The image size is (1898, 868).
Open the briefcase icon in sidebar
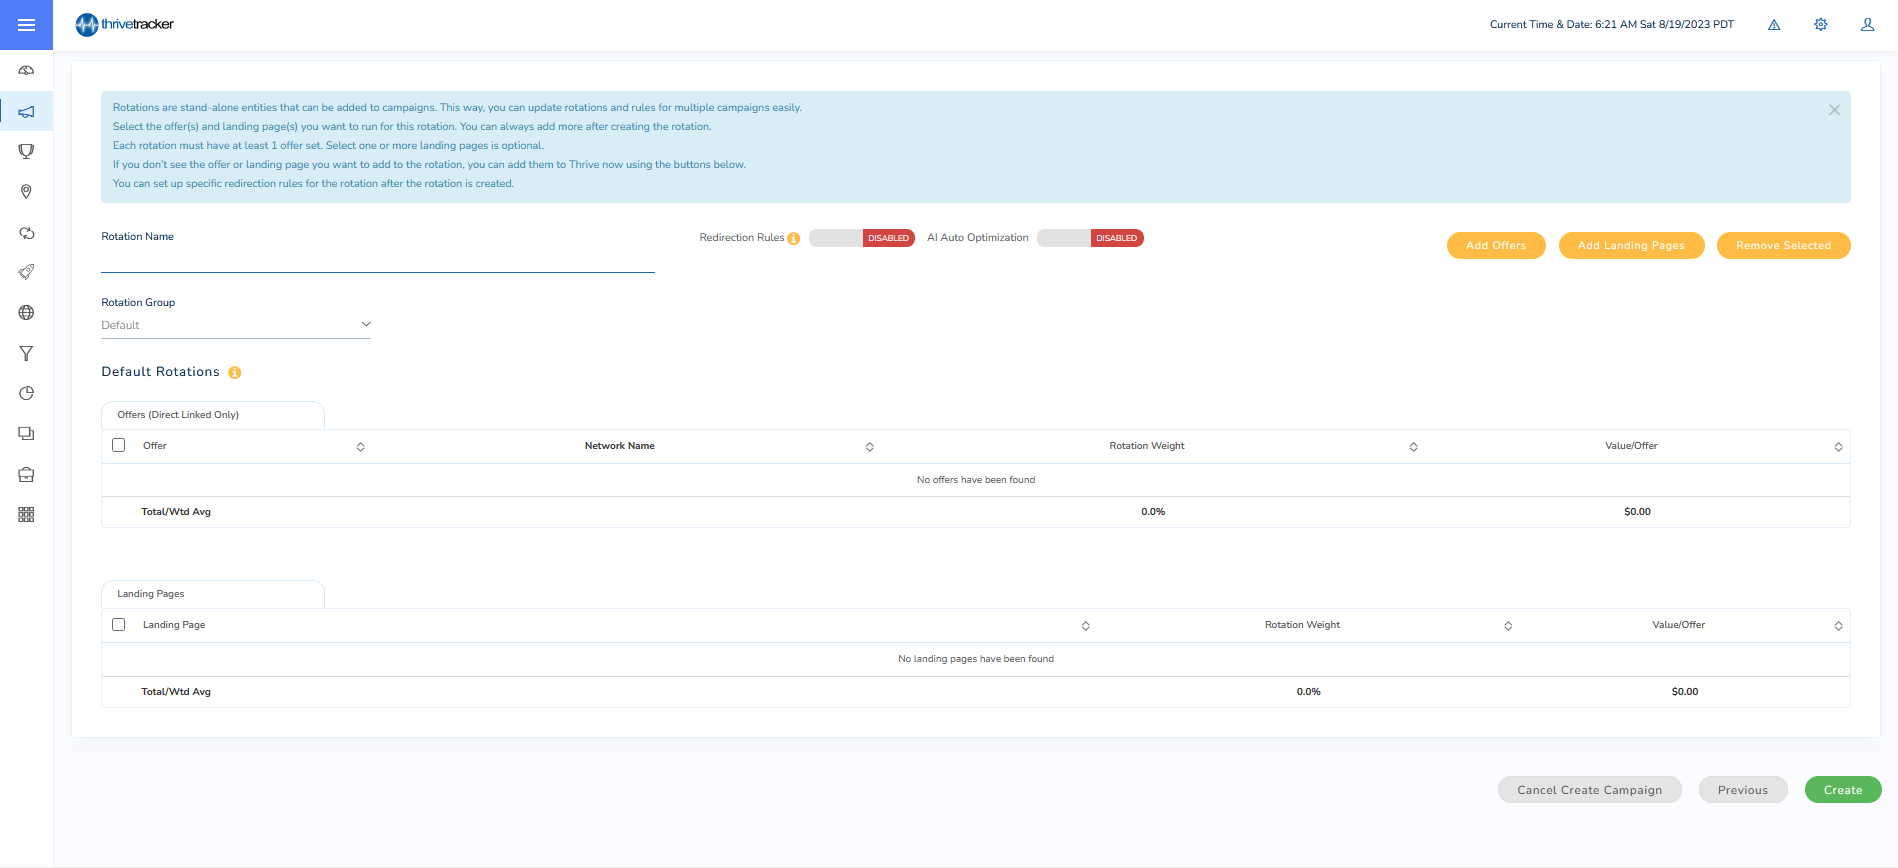(26, 474)
